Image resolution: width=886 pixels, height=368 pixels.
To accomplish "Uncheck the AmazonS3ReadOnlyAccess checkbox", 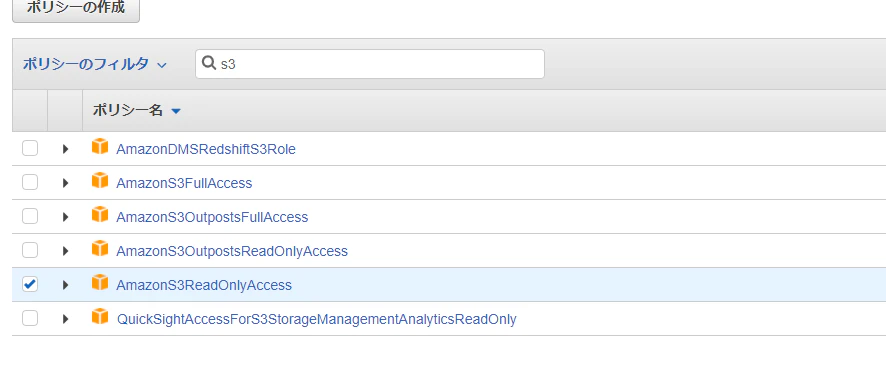I will coord(30,284).
